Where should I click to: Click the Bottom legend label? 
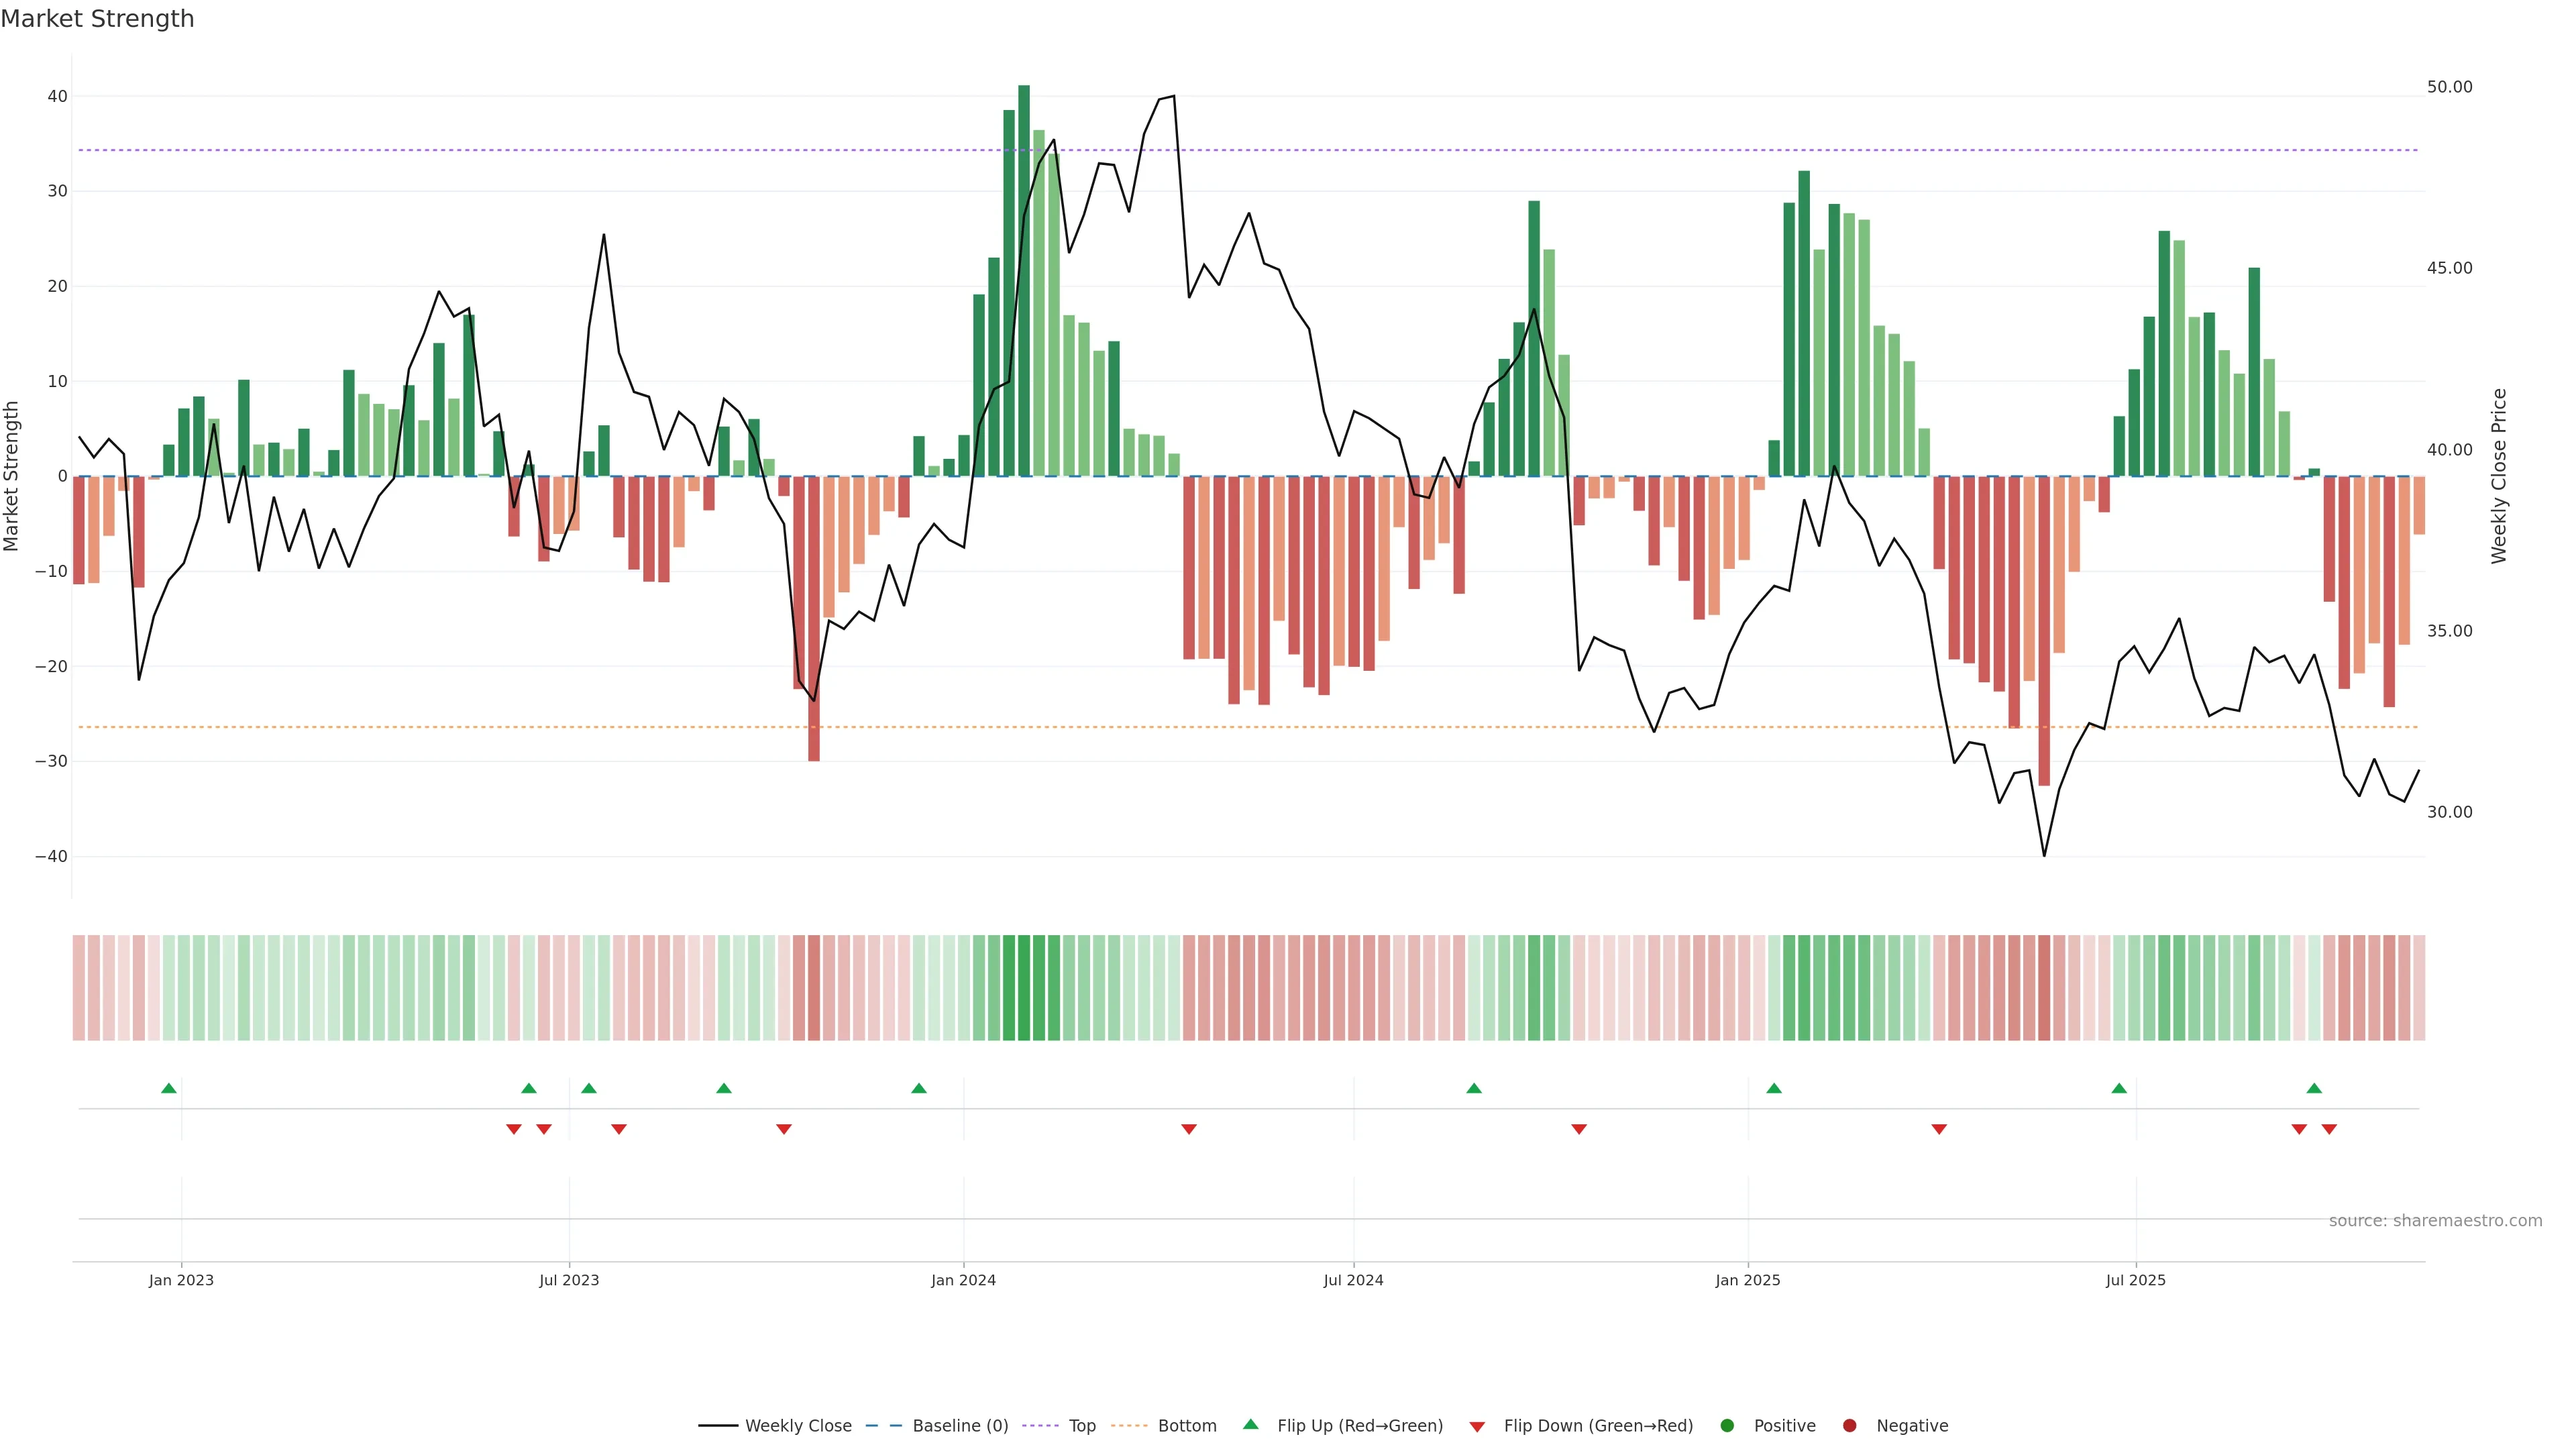pyautogui.click(x=1187, y=1426)
